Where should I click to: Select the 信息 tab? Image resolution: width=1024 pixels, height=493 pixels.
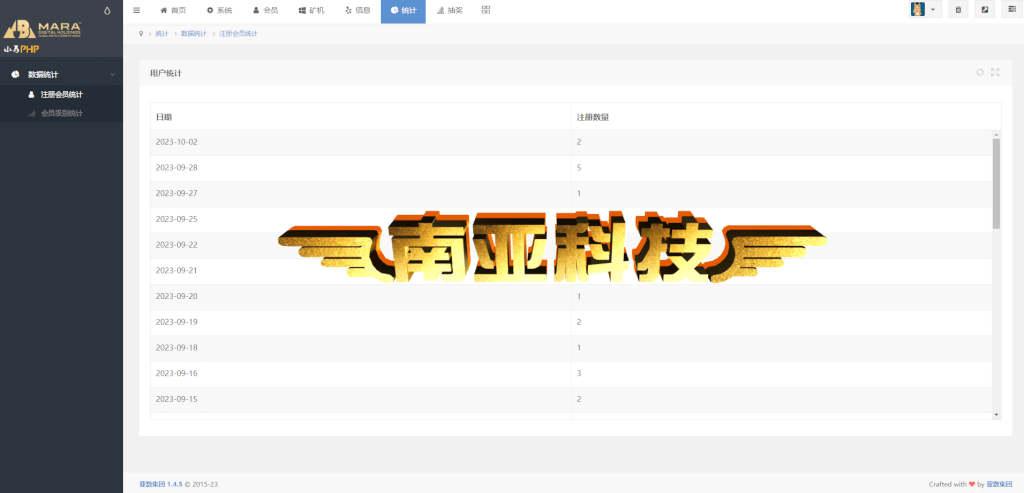point(357,10)
